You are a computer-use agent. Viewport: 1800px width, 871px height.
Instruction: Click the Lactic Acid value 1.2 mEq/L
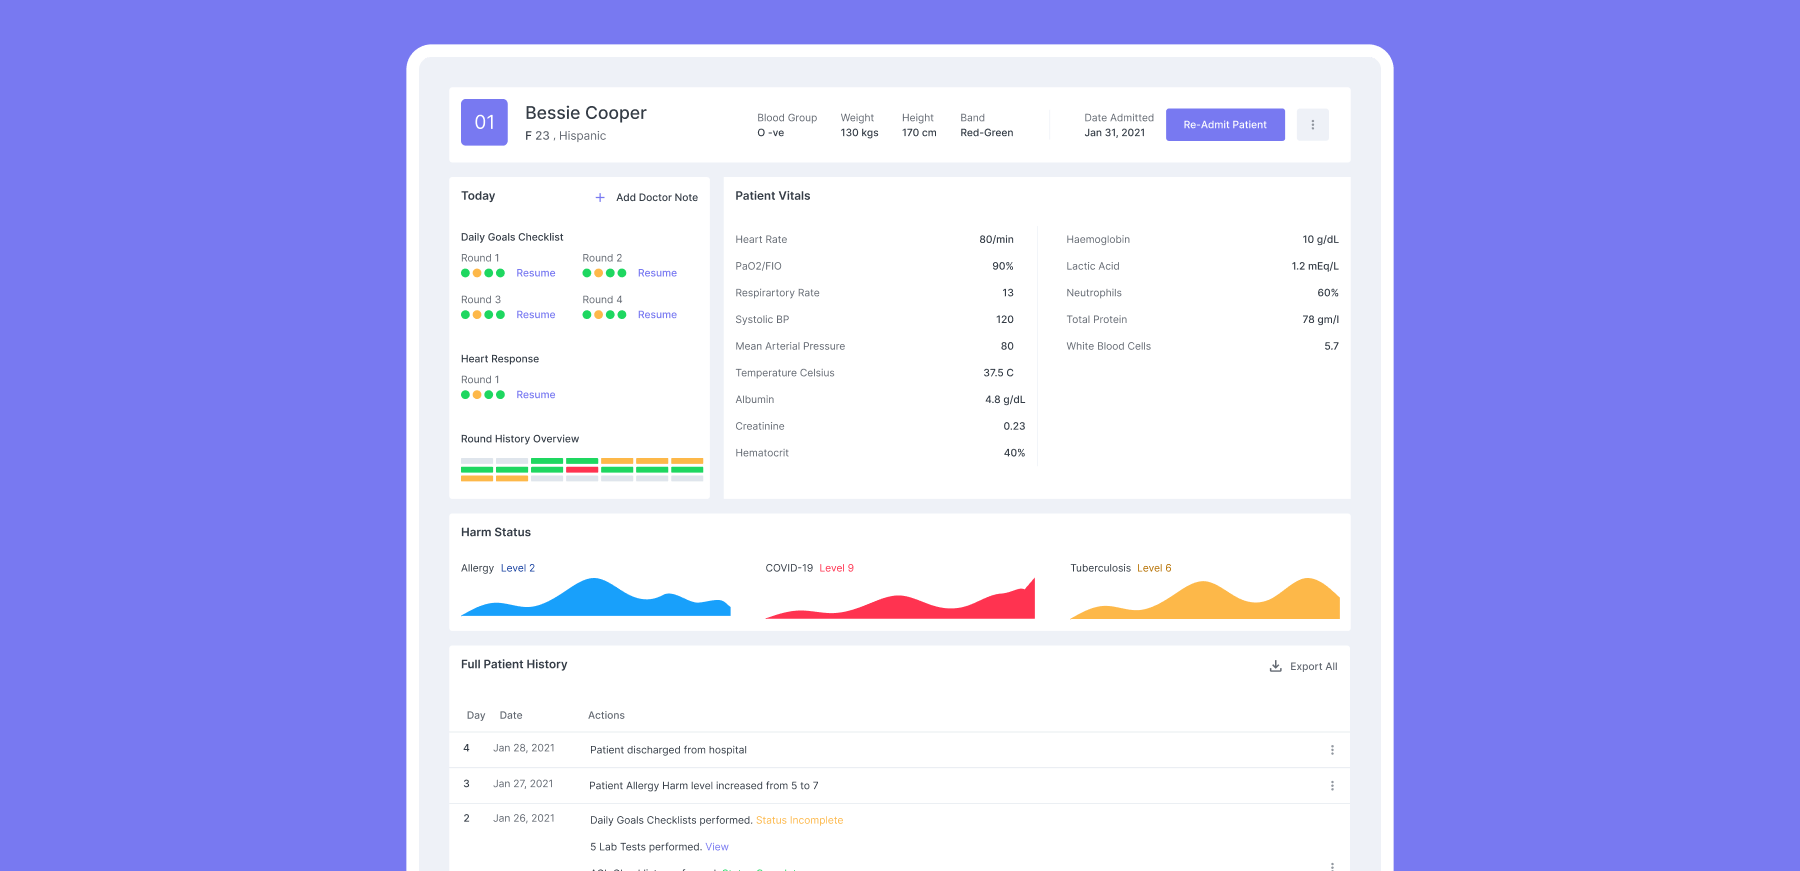point(1315,267)
